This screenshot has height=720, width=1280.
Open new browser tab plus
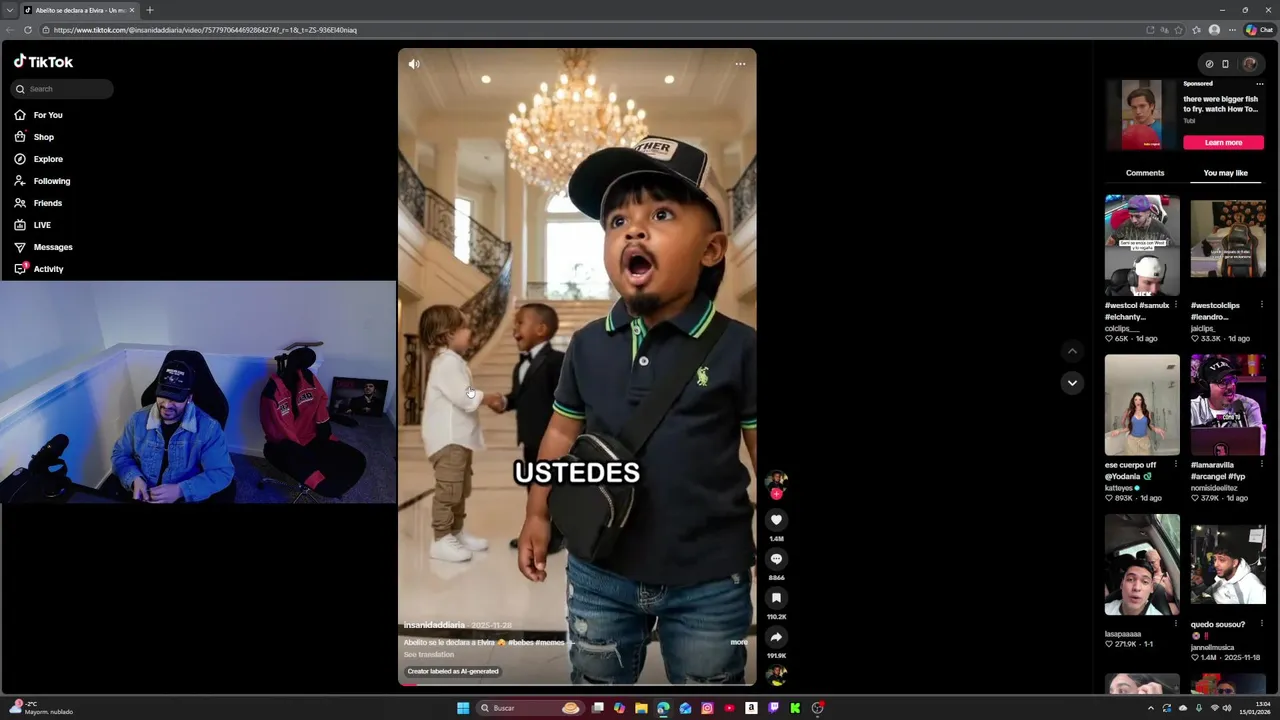(x=150, y=10)
